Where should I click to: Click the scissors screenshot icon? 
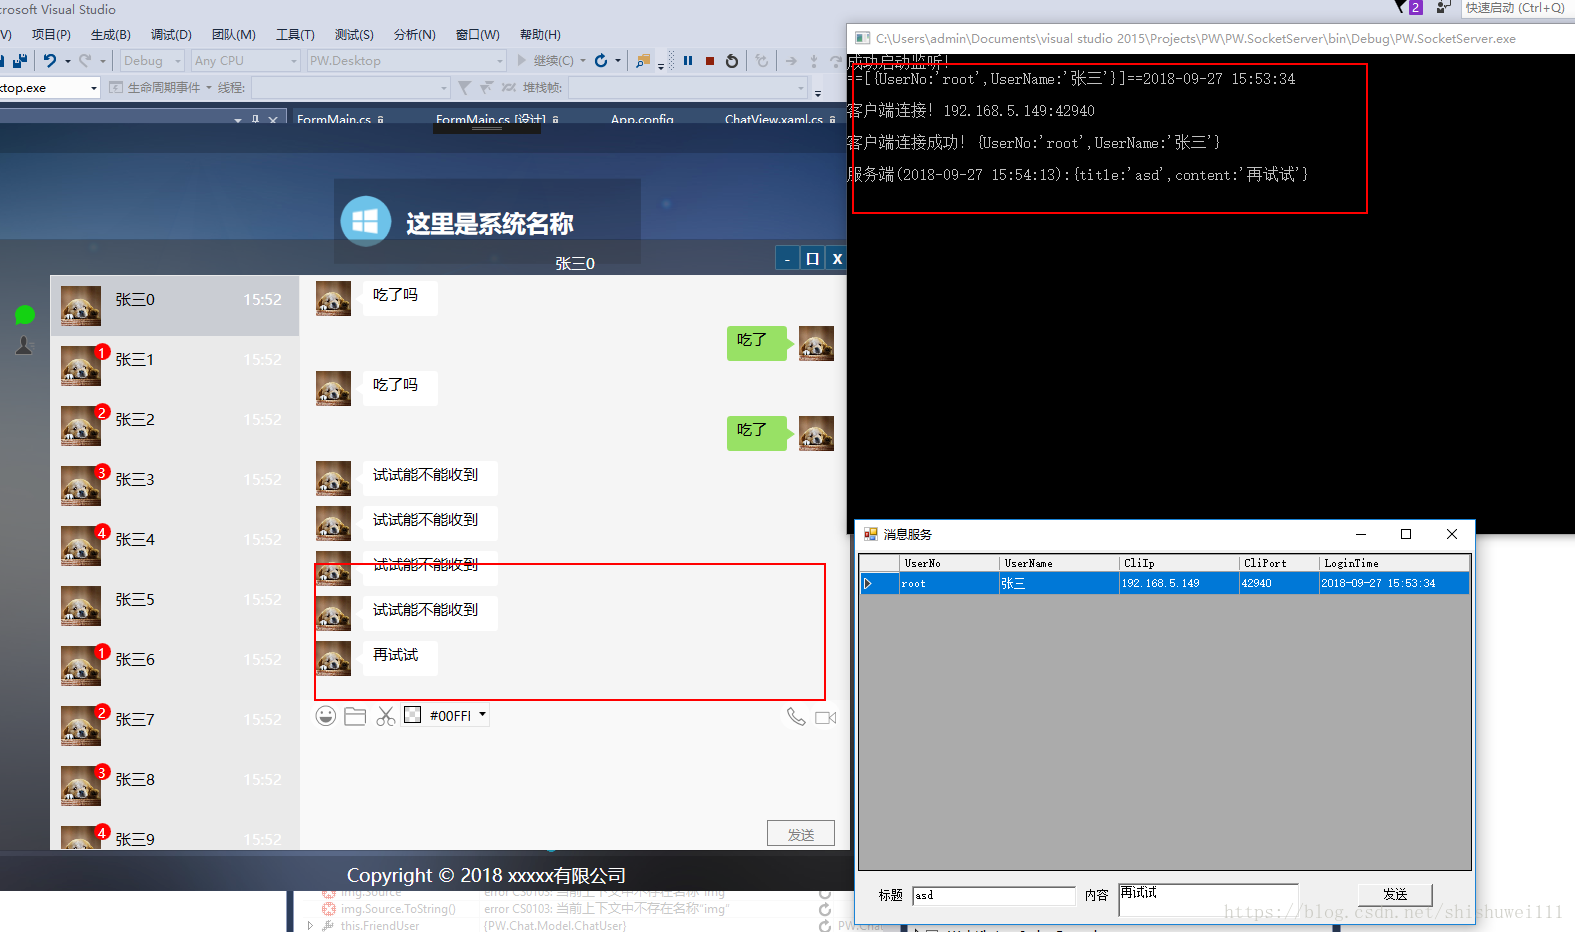pyautogui.click(x=386, y=716)
